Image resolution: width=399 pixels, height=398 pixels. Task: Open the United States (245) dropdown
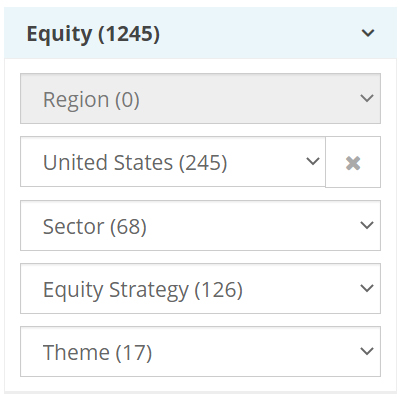(x=173, y=162)
